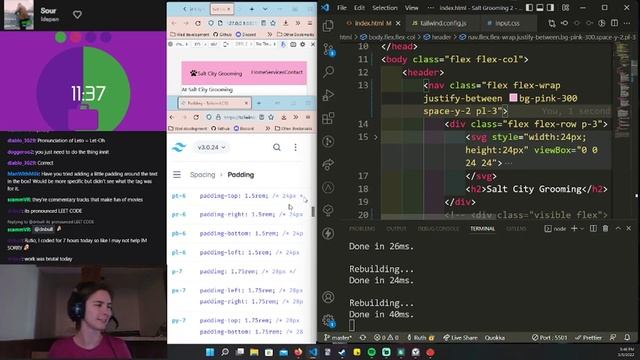Click the master branch in status bar
This screenshot has height=360, width=640.
(338, 338)
